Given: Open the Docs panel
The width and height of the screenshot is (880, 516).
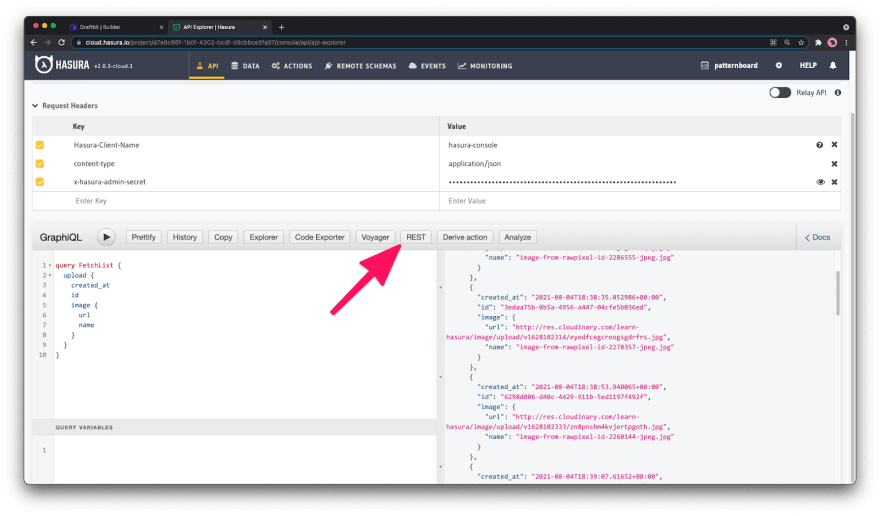Looking at the screenshot, I should coord(818,238).
